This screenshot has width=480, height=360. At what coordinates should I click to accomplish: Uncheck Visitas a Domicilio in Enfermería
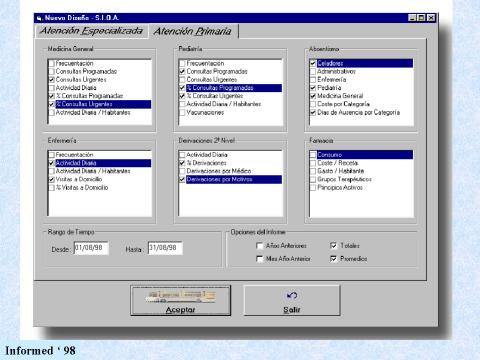(52, 179)
